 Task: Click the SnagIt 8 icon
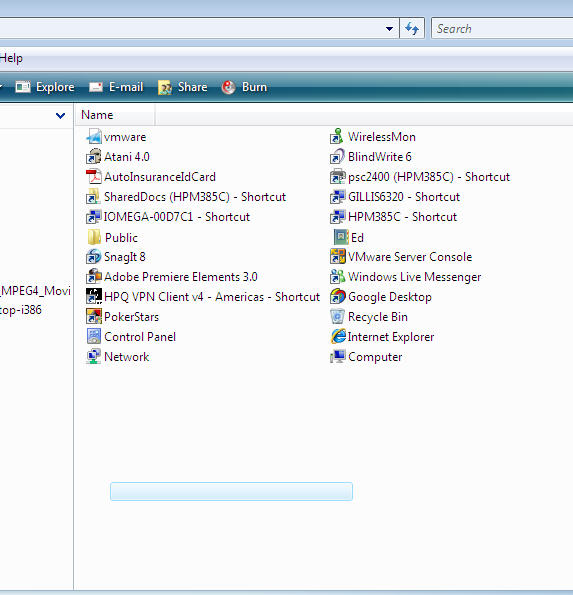click(94, 257)
